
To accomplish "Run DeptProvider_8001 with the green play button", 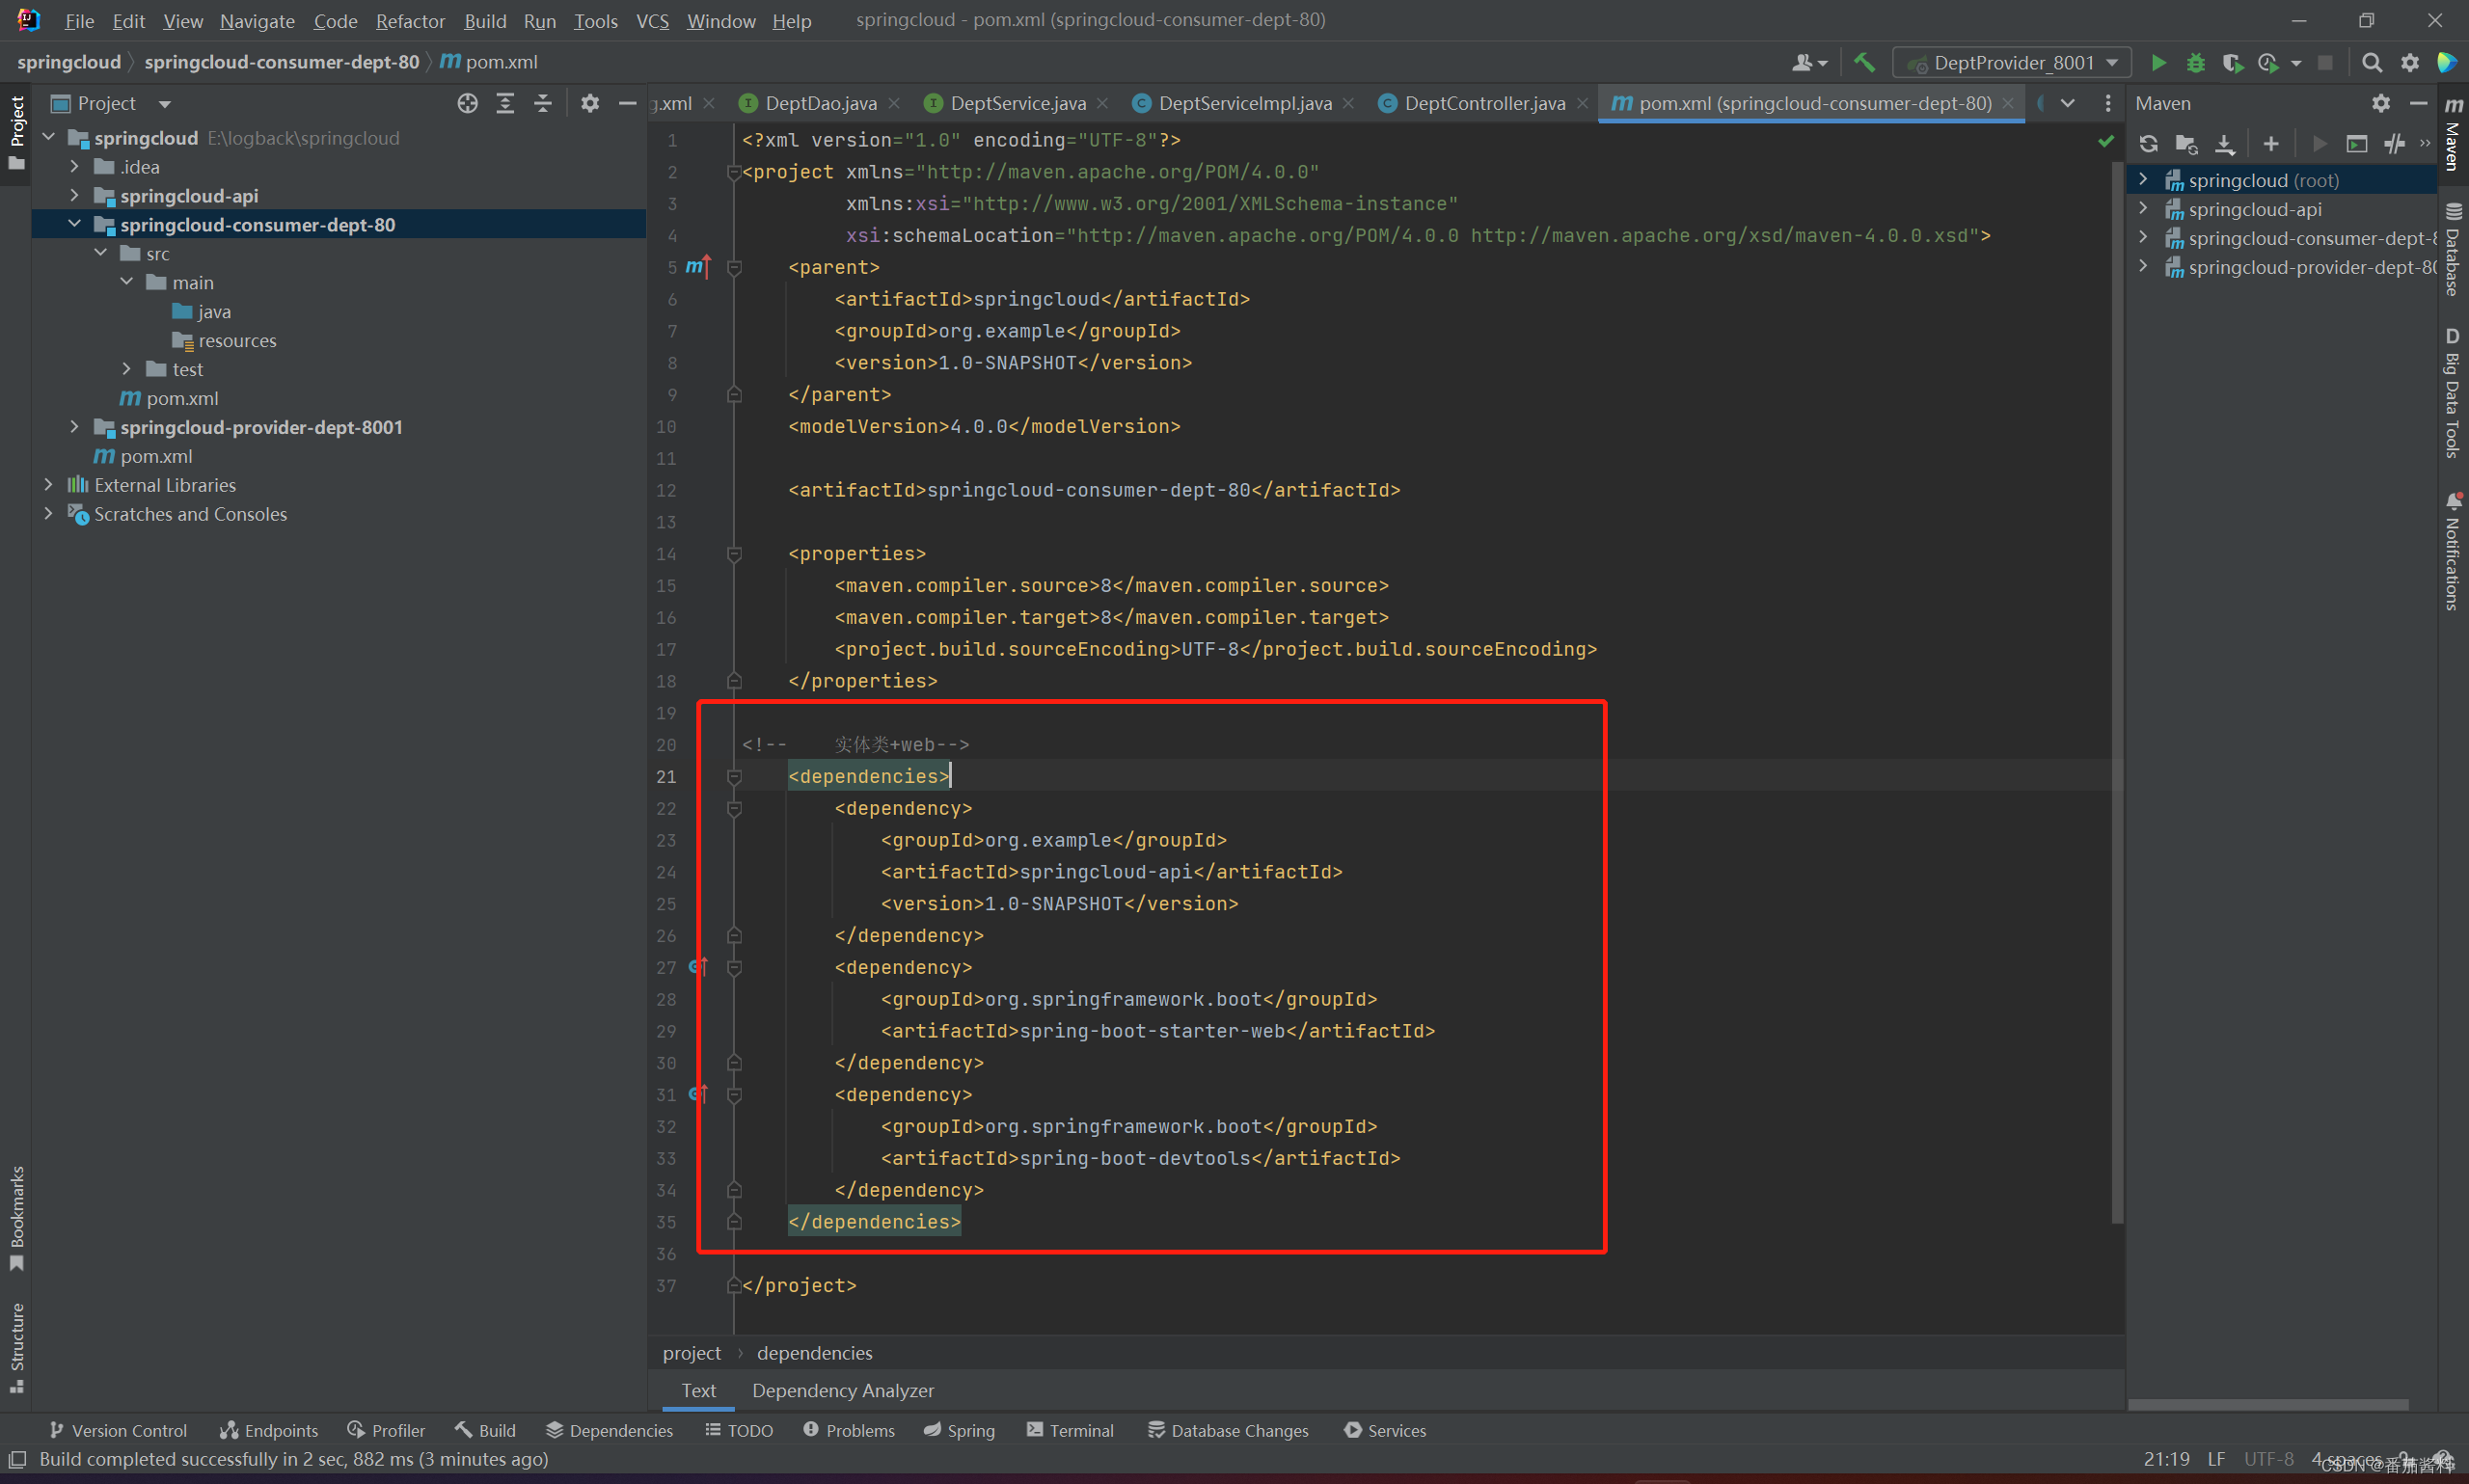I will [x=2158, y=63].
